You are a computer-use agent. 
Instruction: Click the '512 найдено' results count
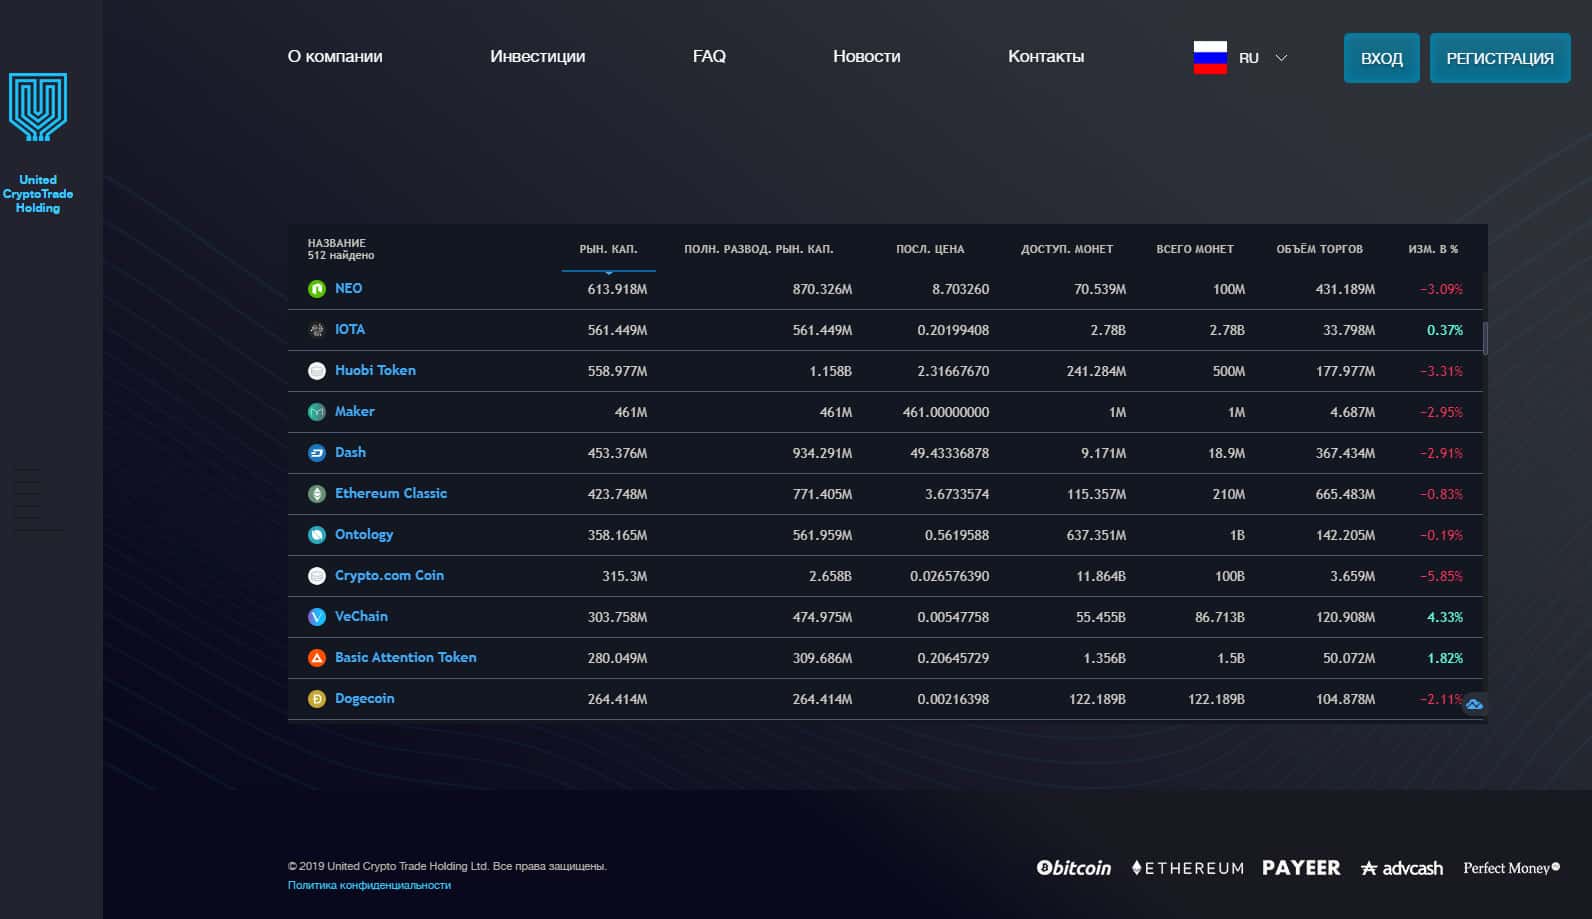pyautogui.click(x=341, y=255)
